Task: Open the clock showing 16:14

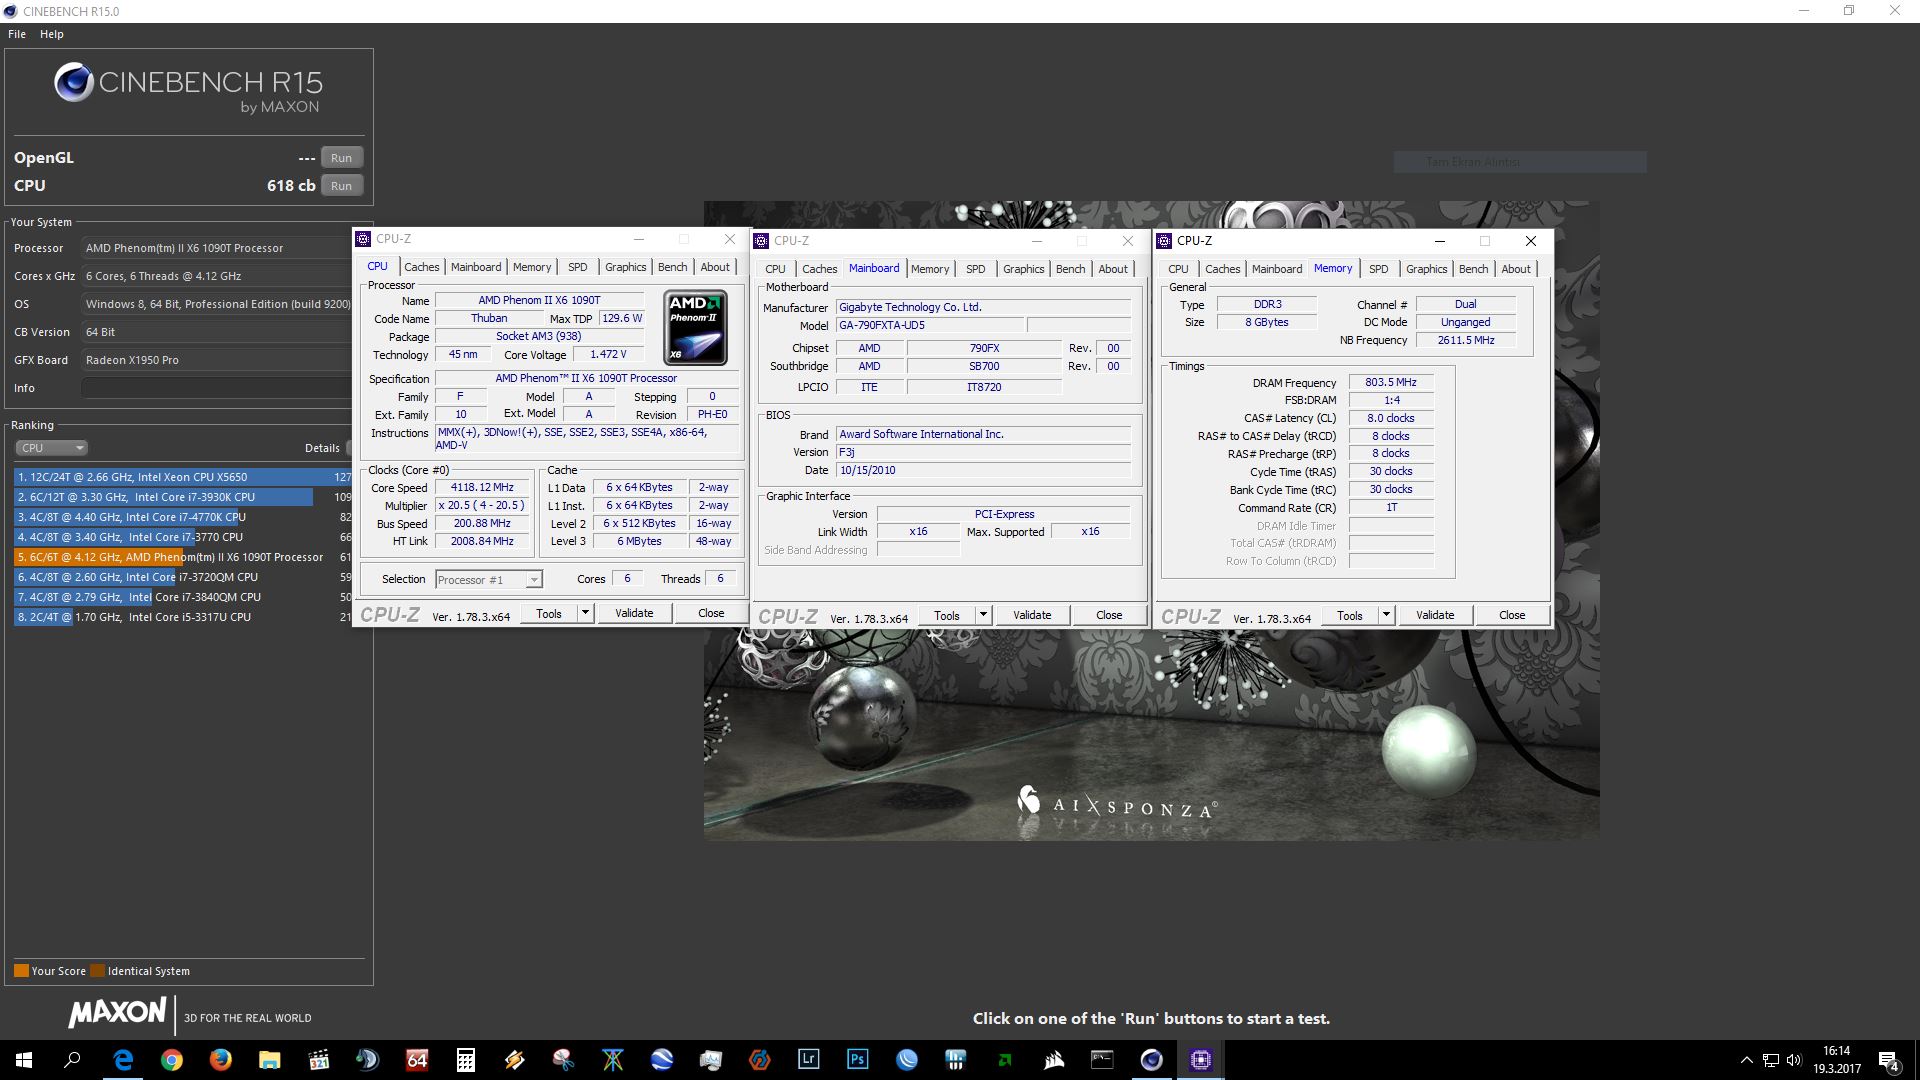Action: (x=1837, y=1060)
